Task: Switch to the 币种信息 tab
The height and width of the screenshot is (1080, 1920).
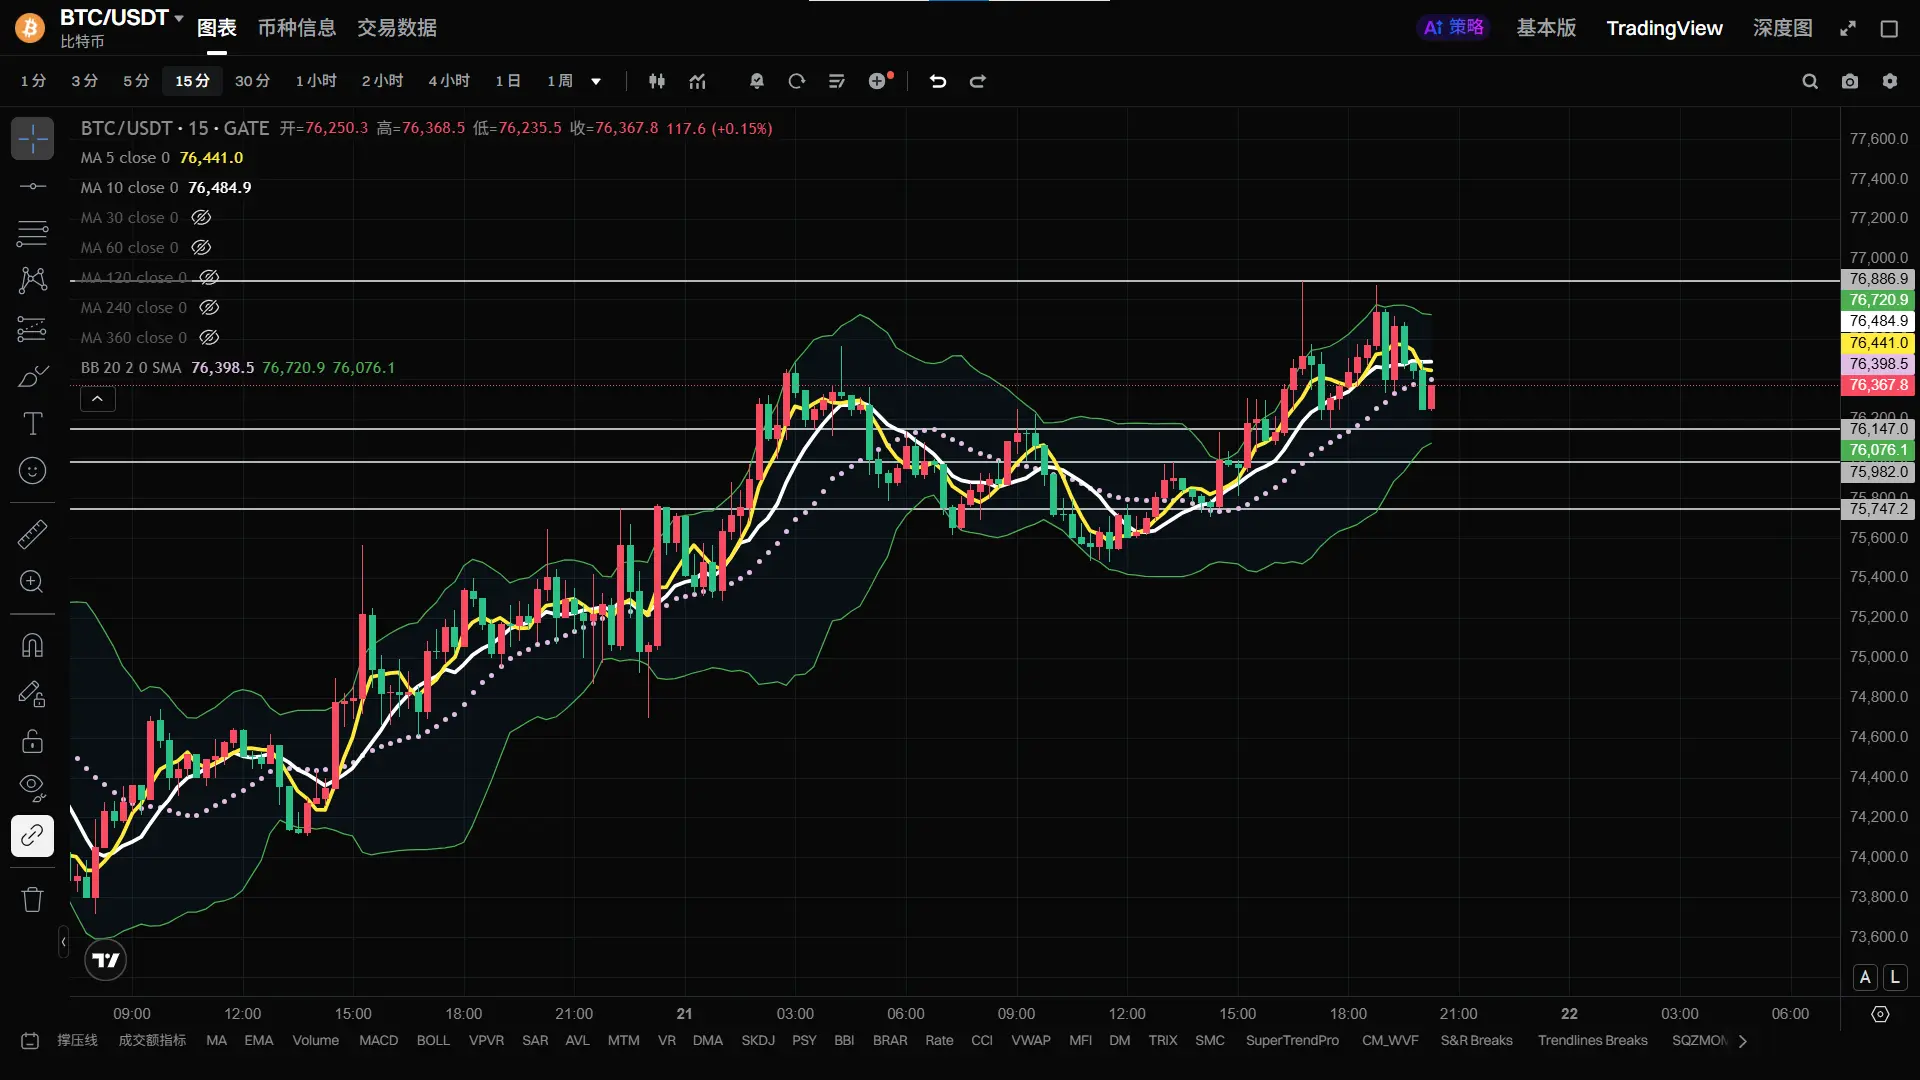Action: [296, 28]
